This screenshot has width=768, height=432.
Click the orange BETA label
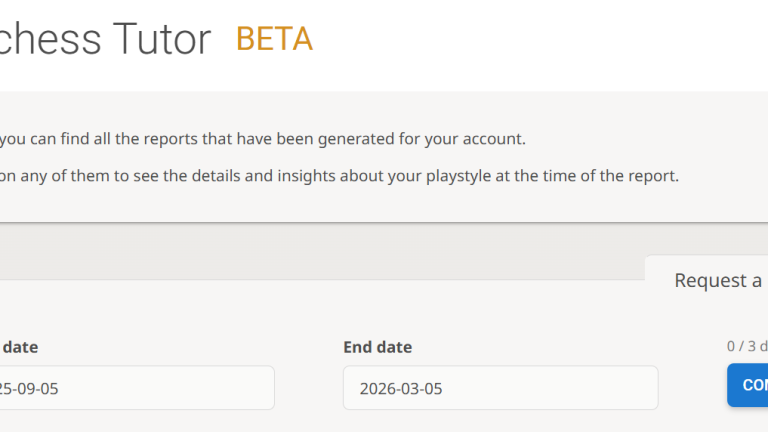(x=274, y=39)
